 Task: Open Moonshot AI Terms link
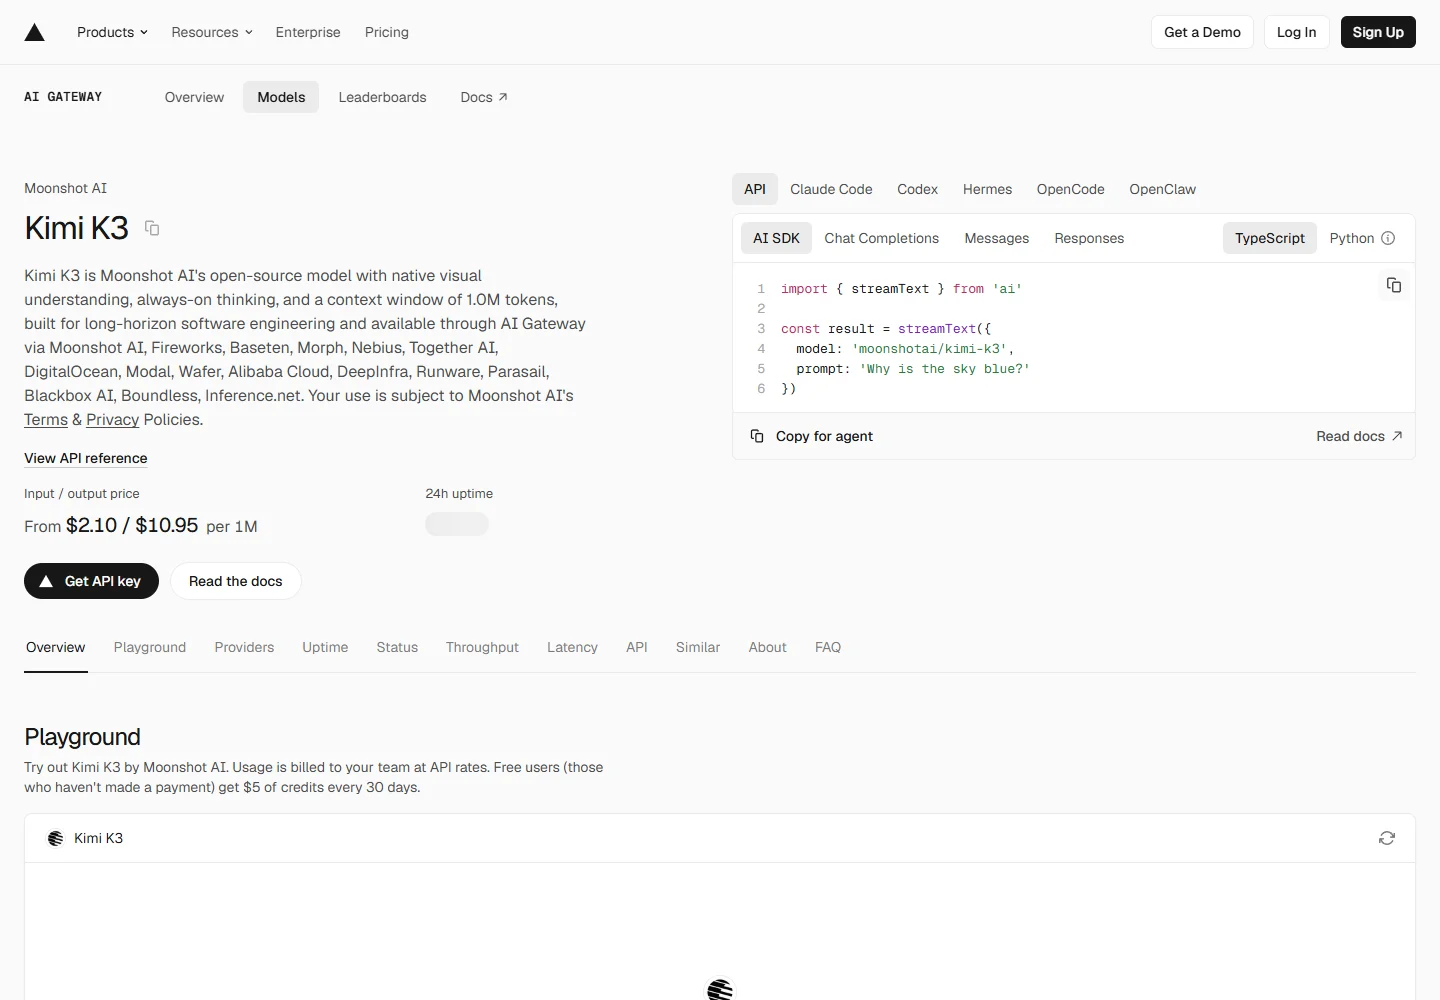point(46,420)
